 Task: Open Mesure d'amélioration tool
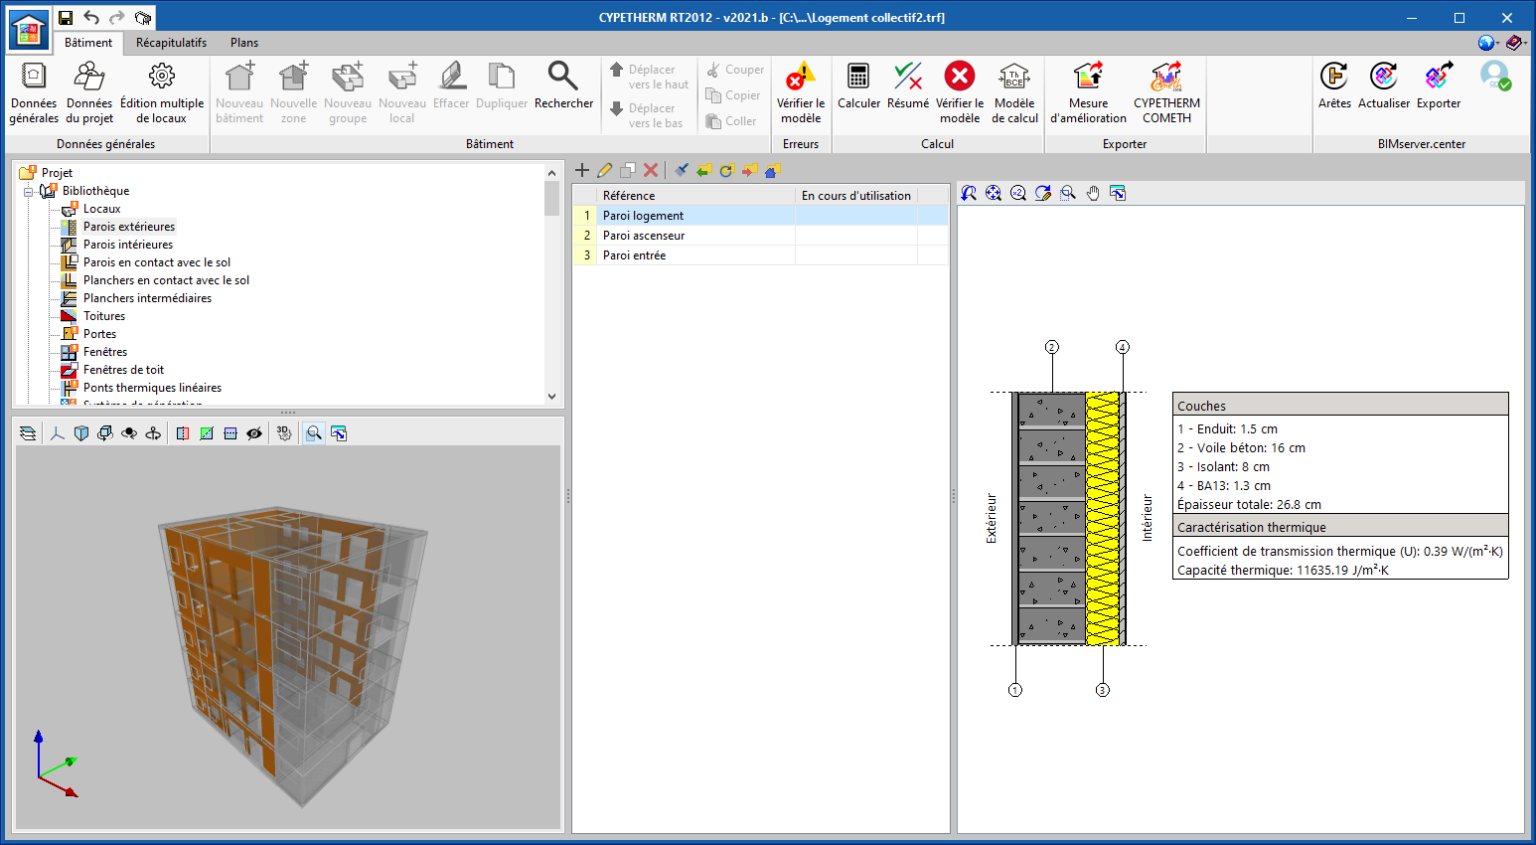tap(1088, 92)
